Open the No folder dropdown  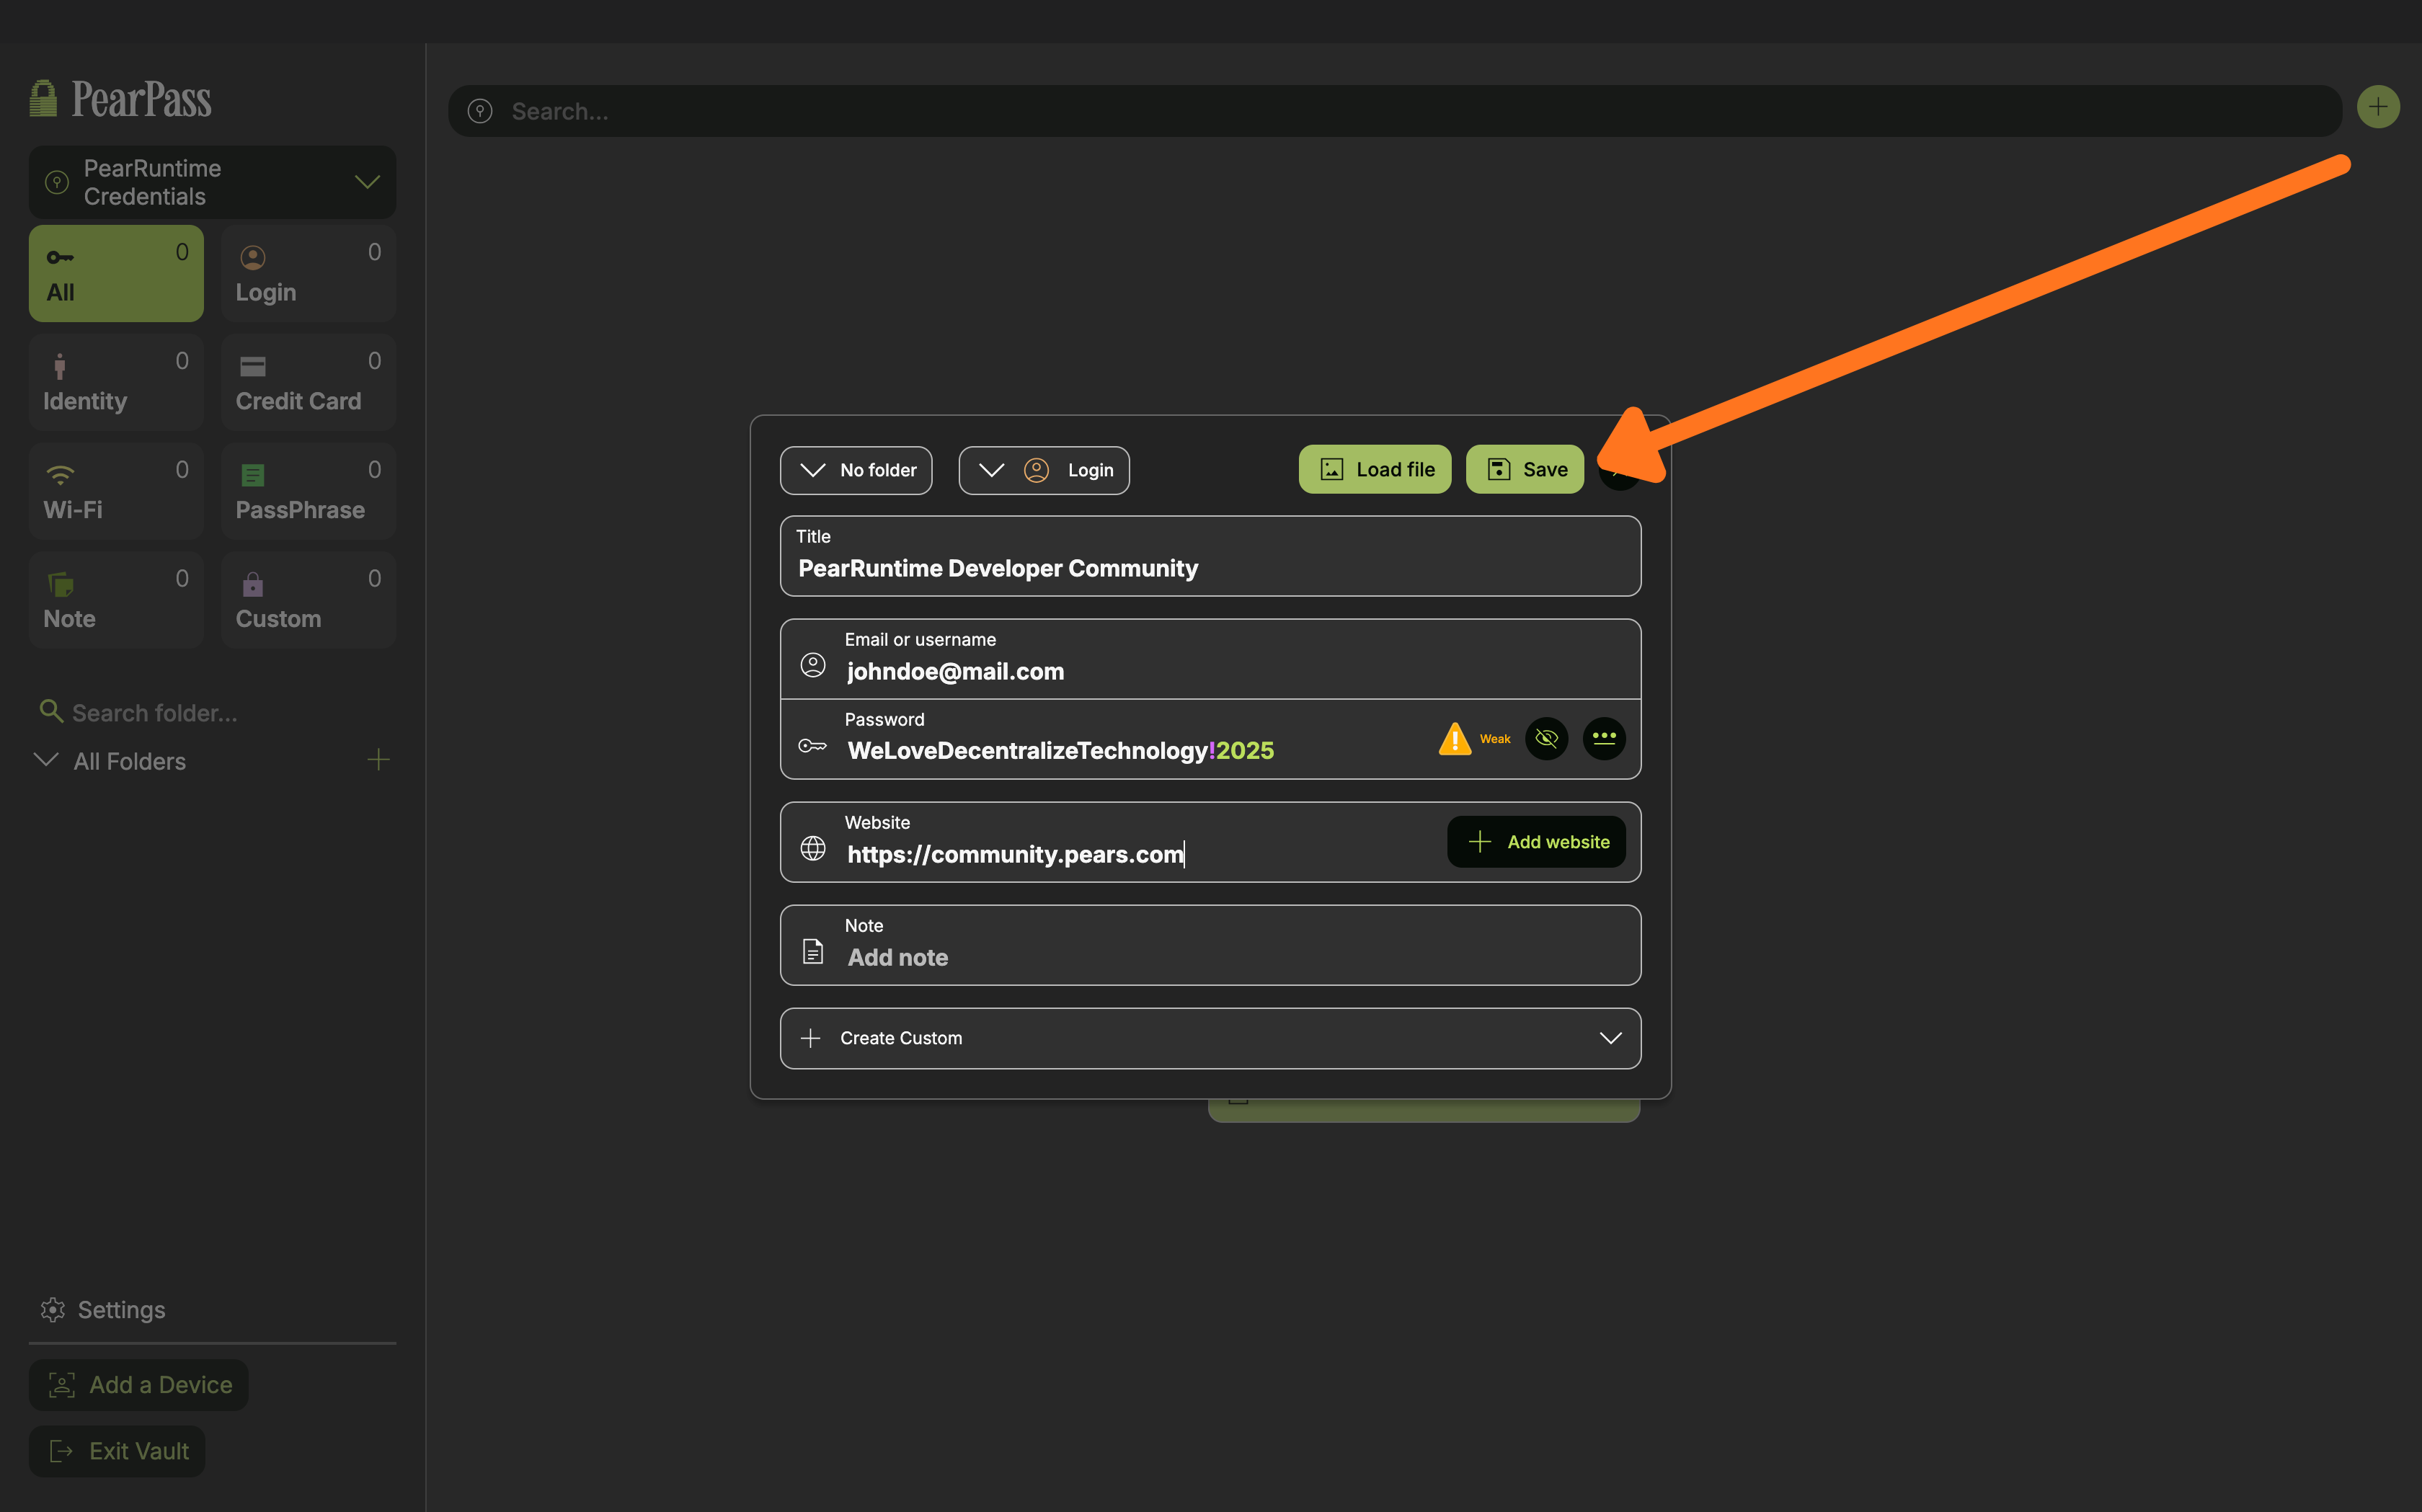(856, 470)
